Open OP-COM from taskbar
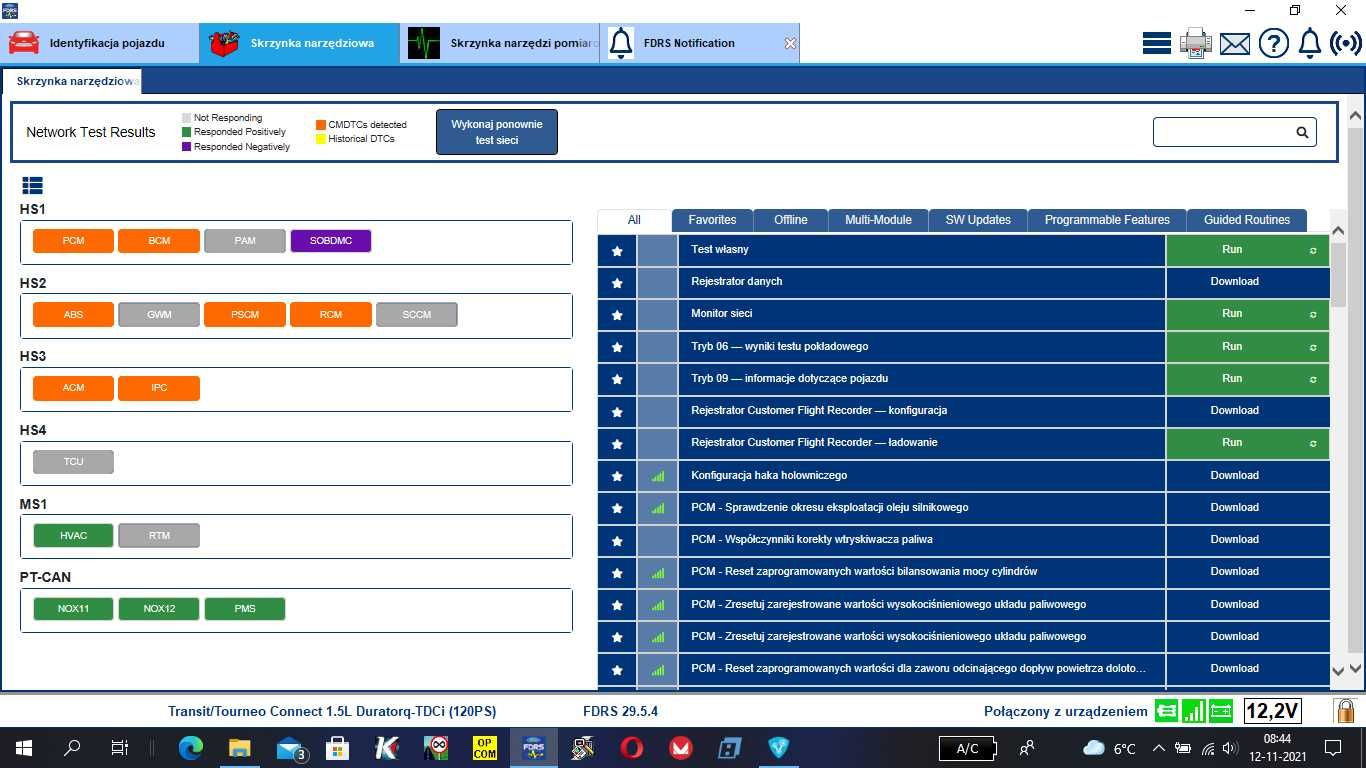This screenshot has height=768, width=1366. pyautogui.click(x=485, y=747)
